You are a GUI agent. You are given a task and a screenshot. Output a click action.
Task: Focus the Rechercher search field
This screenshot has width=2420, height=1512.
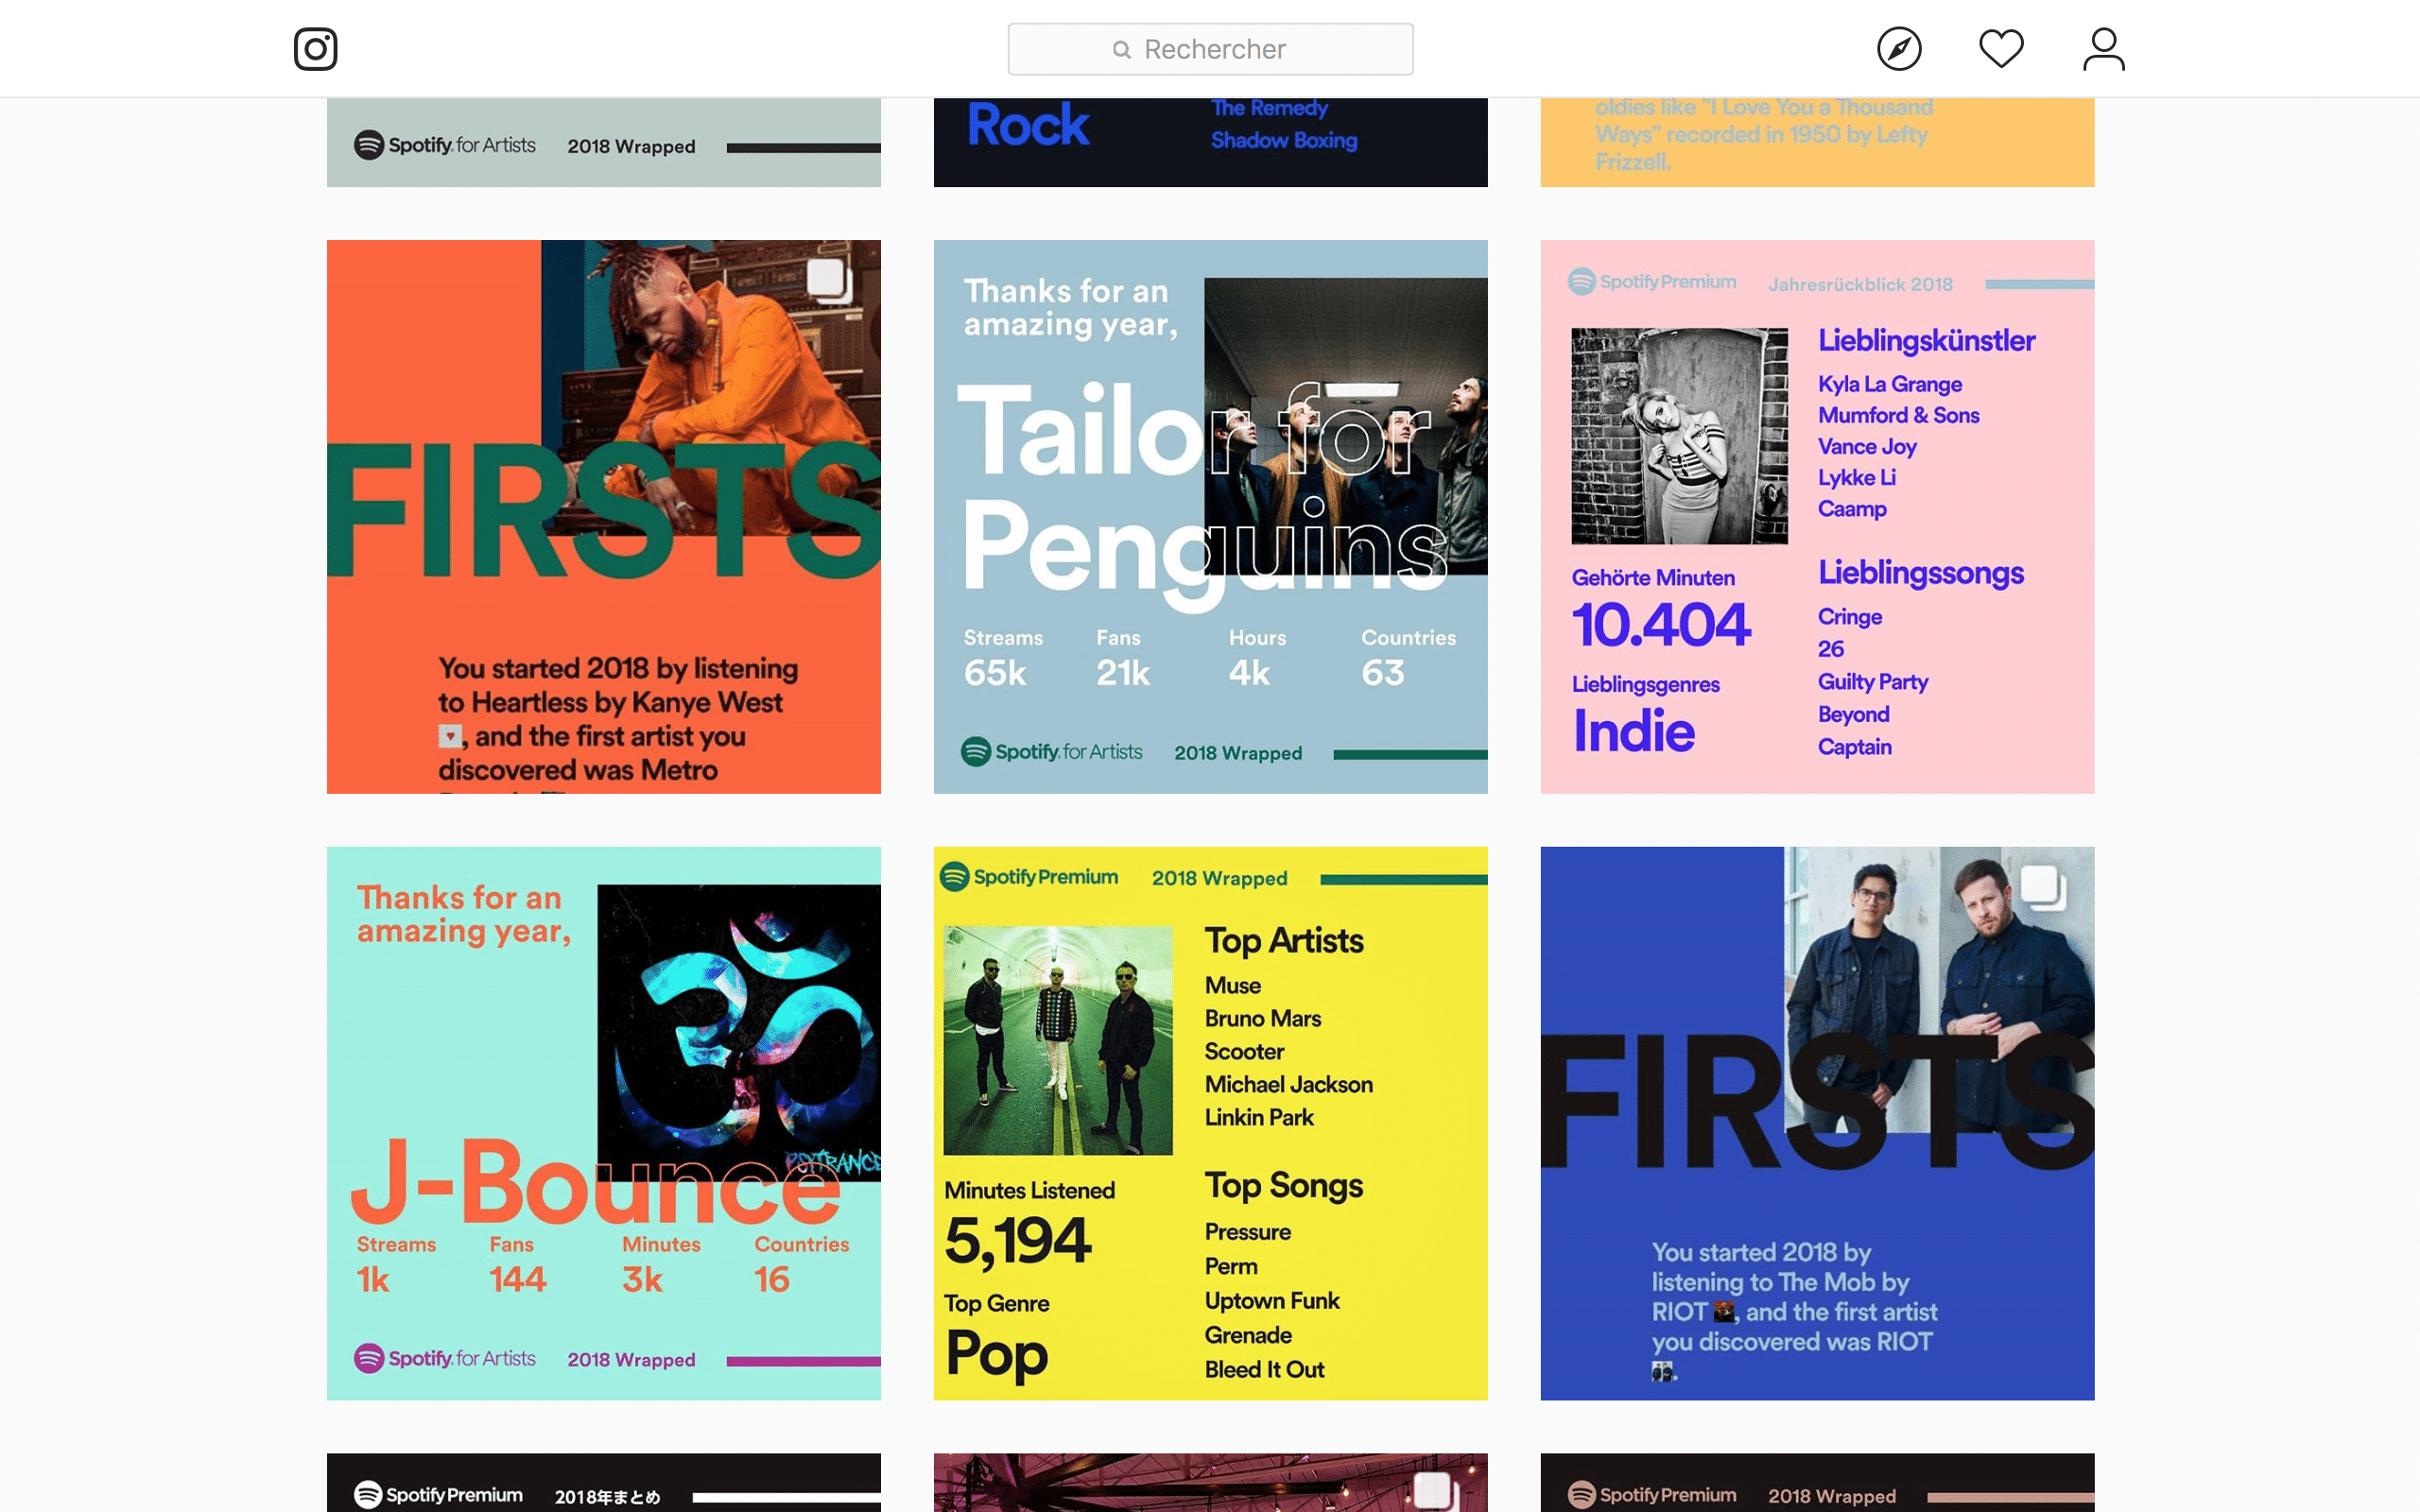(1210, 49)
